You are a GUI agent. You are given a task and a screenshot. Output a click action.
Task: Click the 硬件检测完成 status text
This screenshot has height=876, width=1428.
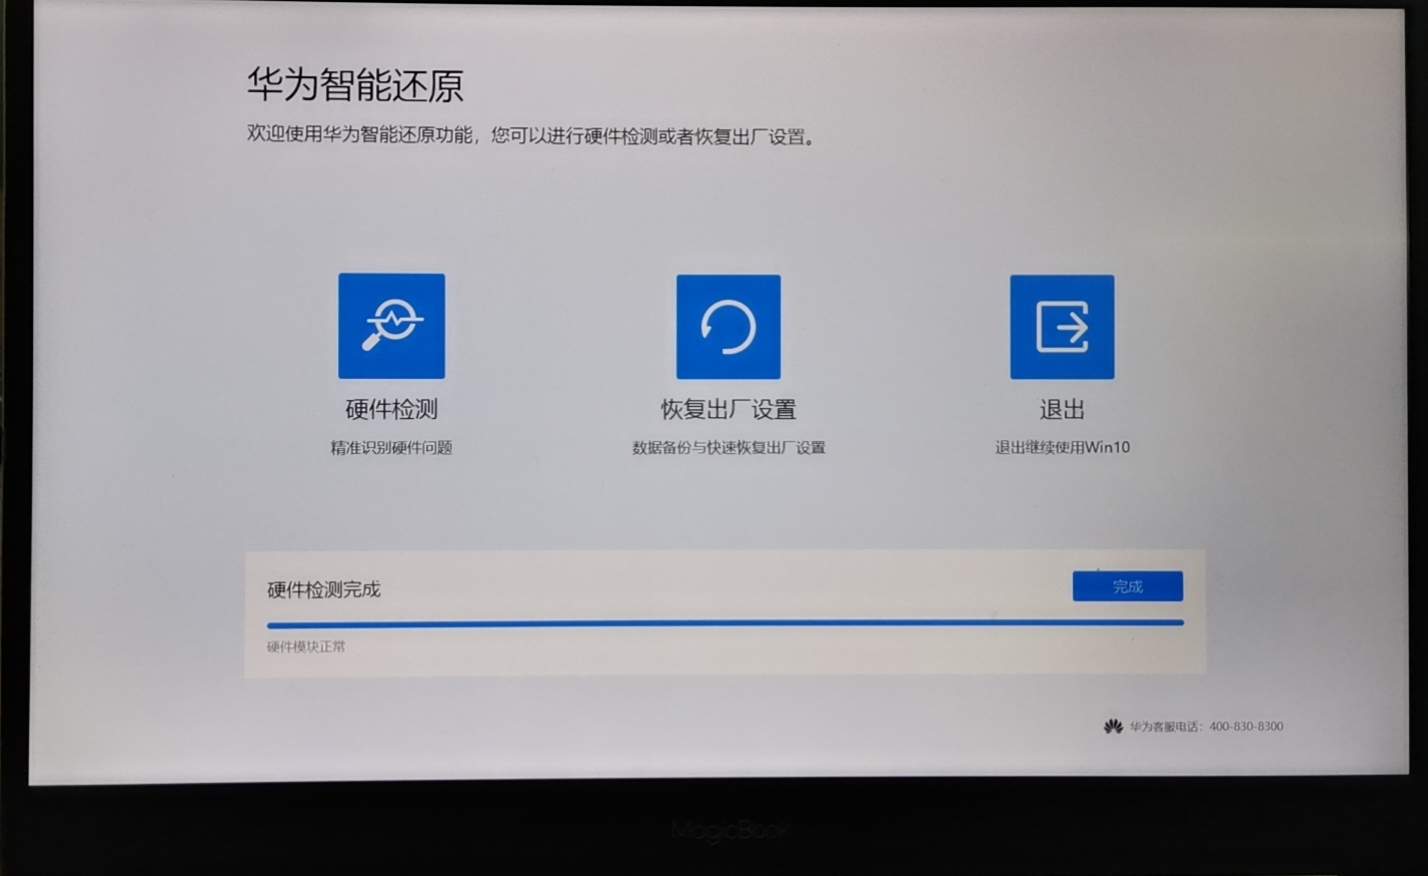tap(324, 590)
